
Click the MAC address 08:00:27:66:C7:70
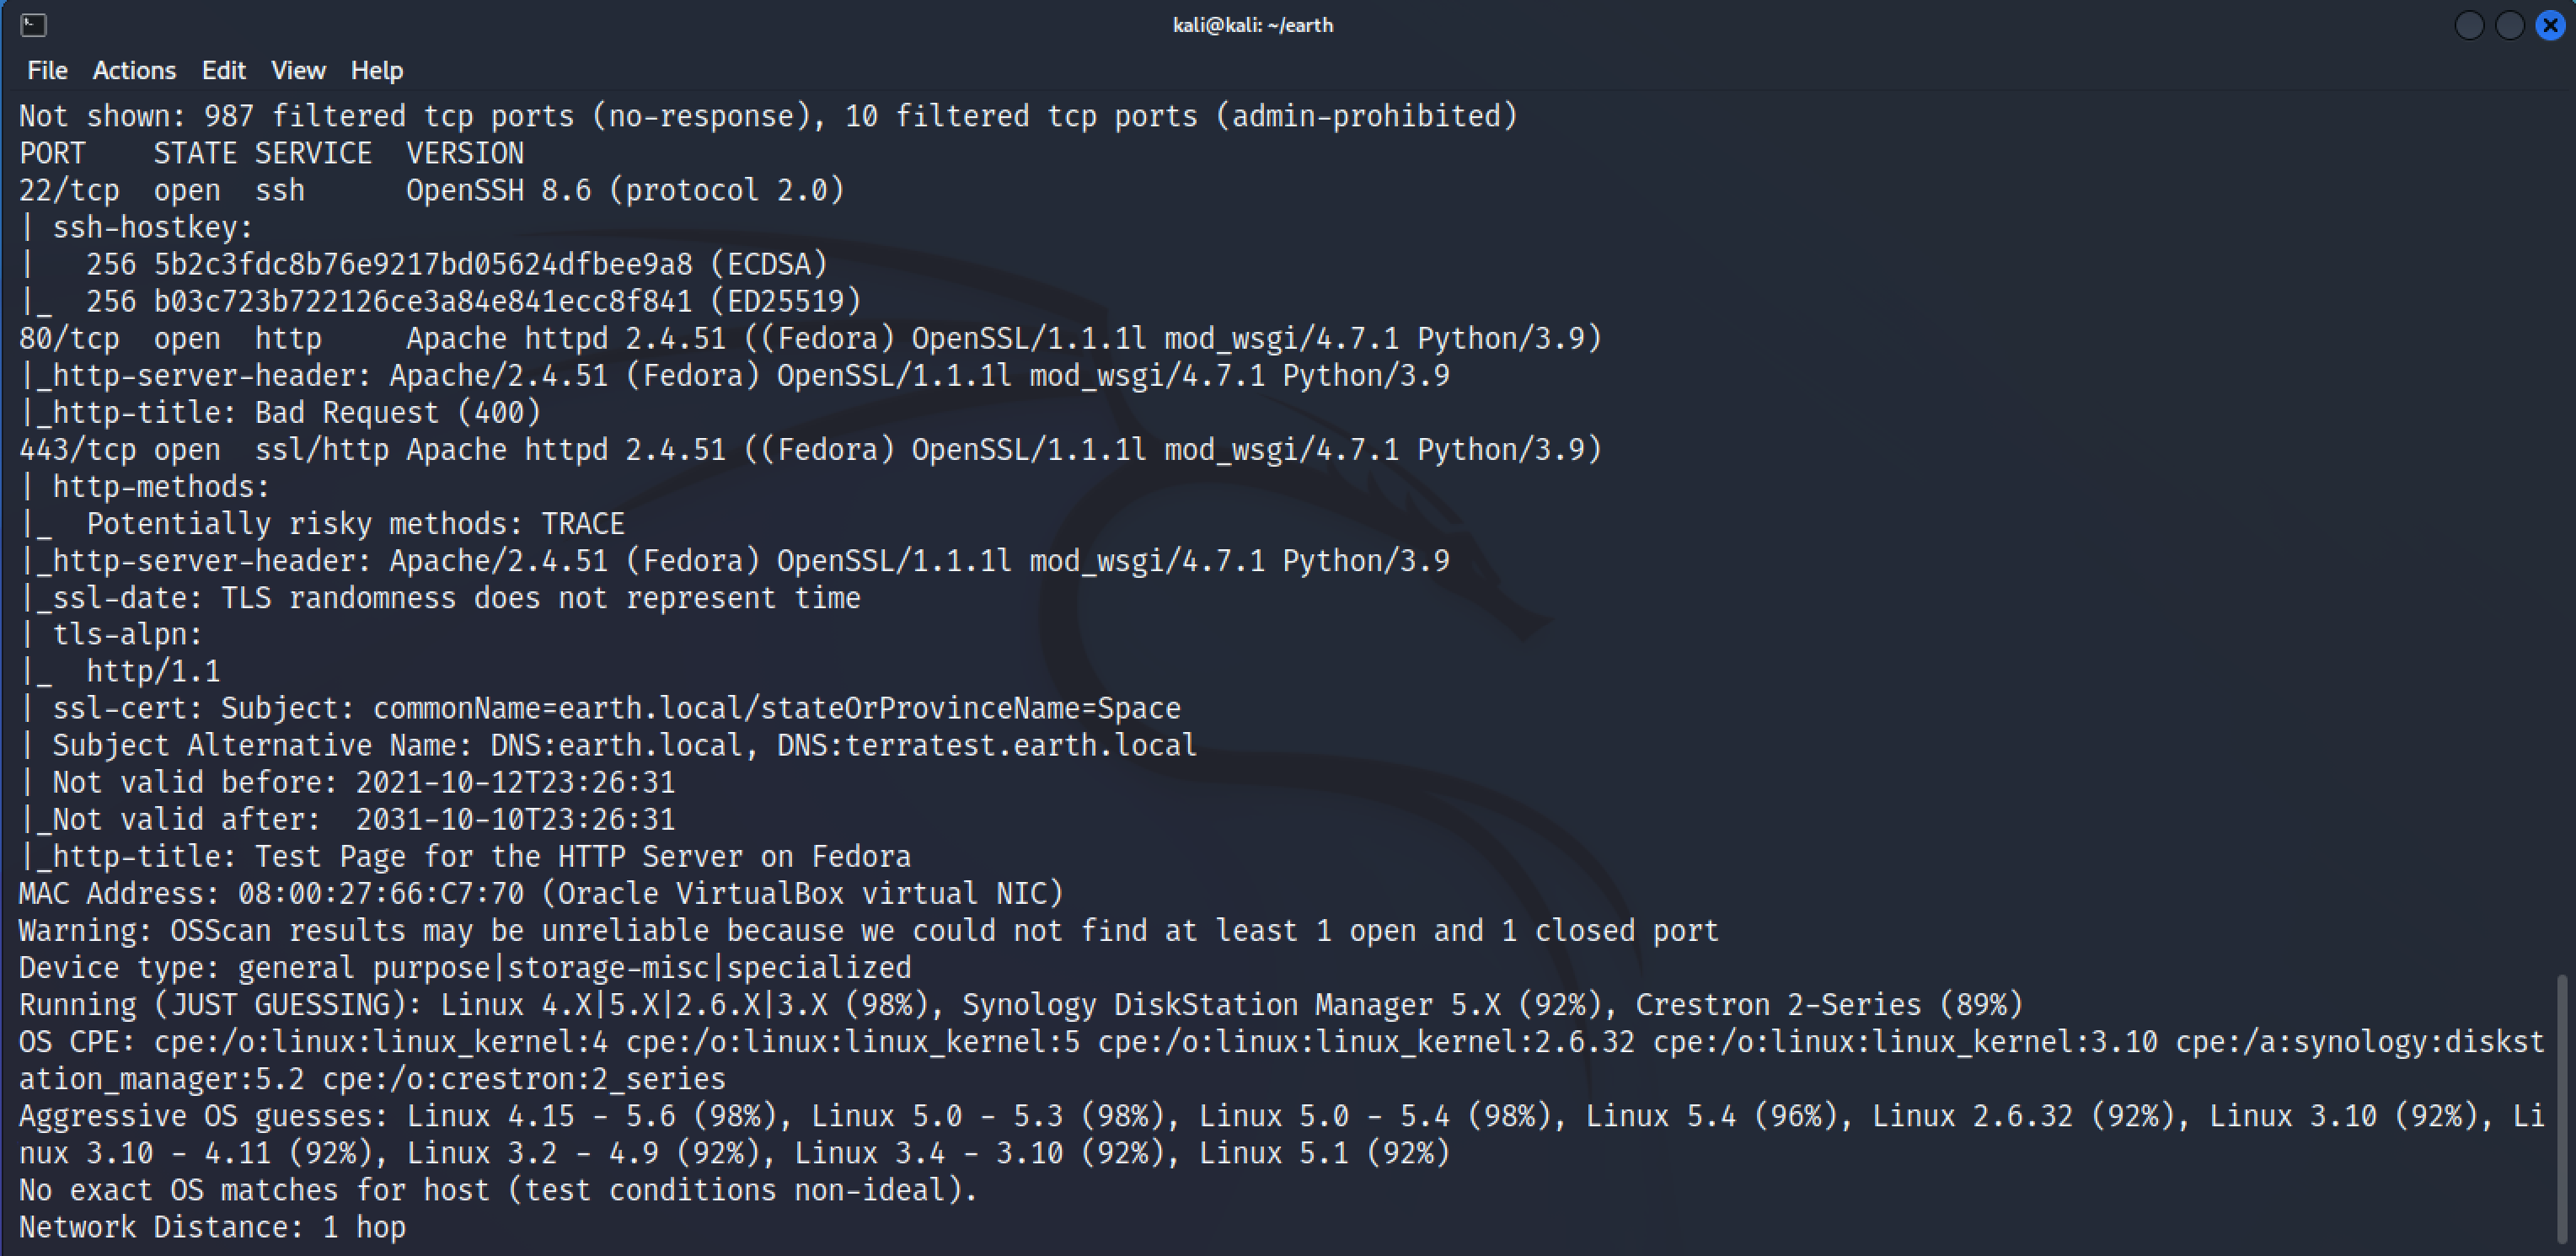(380, 893)
